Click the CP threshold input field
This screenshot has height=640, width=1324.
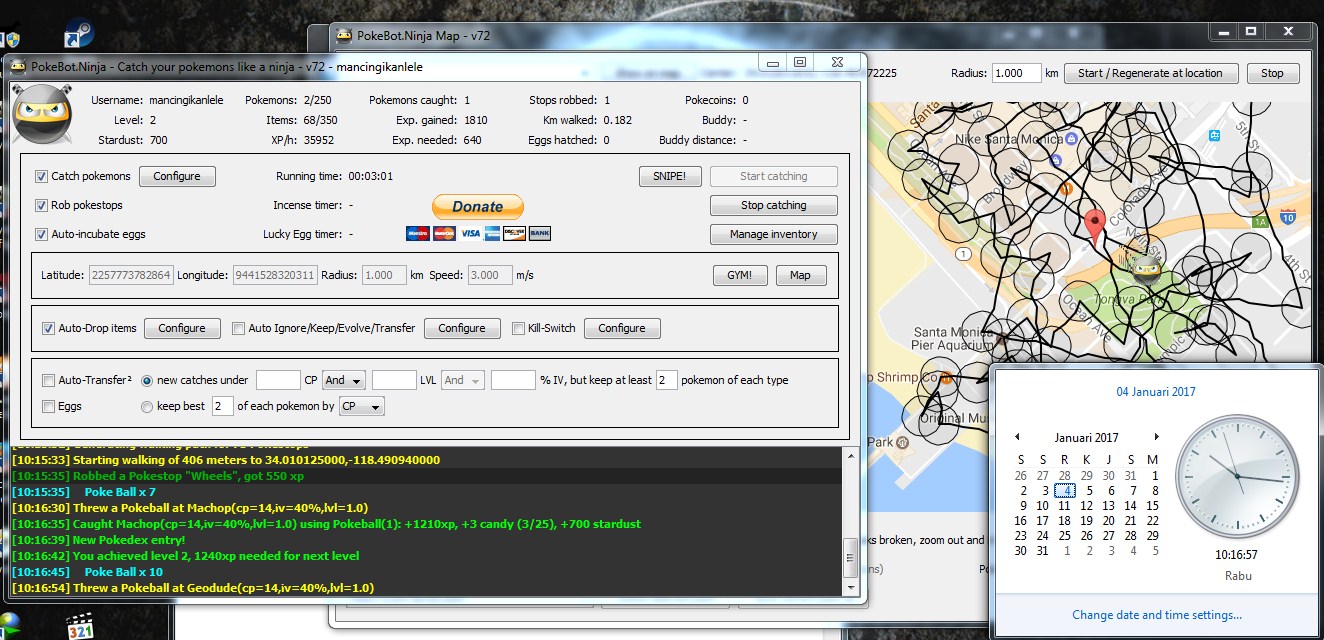pyautogui.click(x=279, y=380)
